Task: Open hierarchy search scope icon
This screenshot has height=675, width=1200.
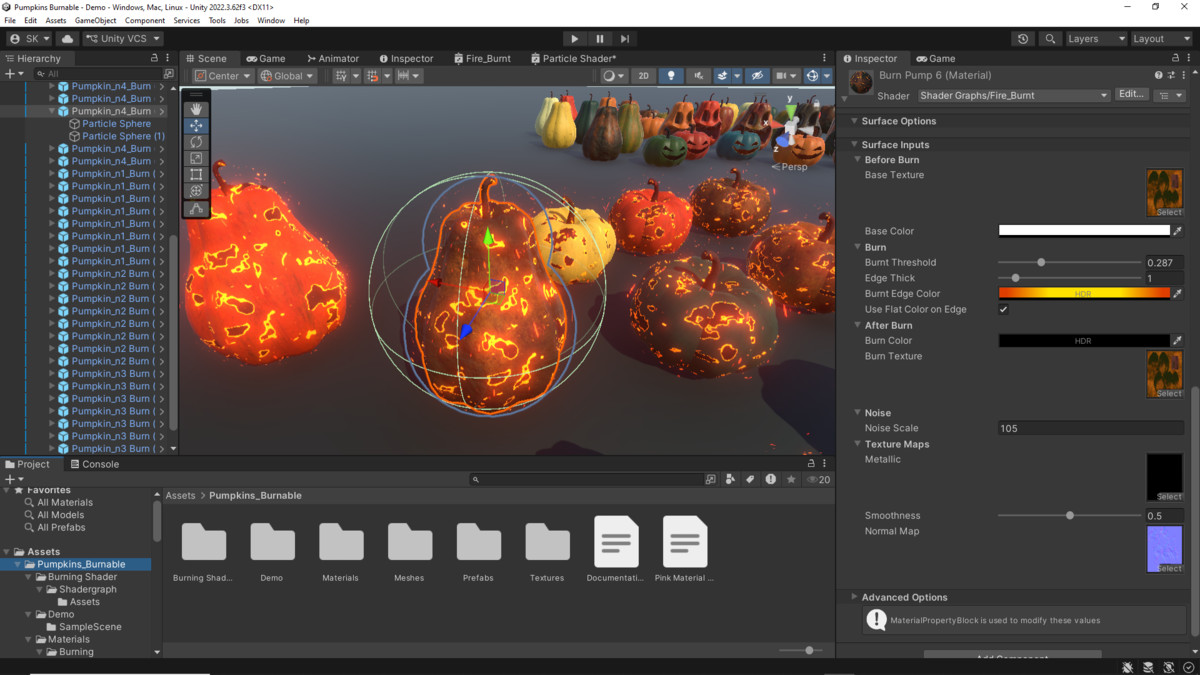Action: tap(168, 74)
